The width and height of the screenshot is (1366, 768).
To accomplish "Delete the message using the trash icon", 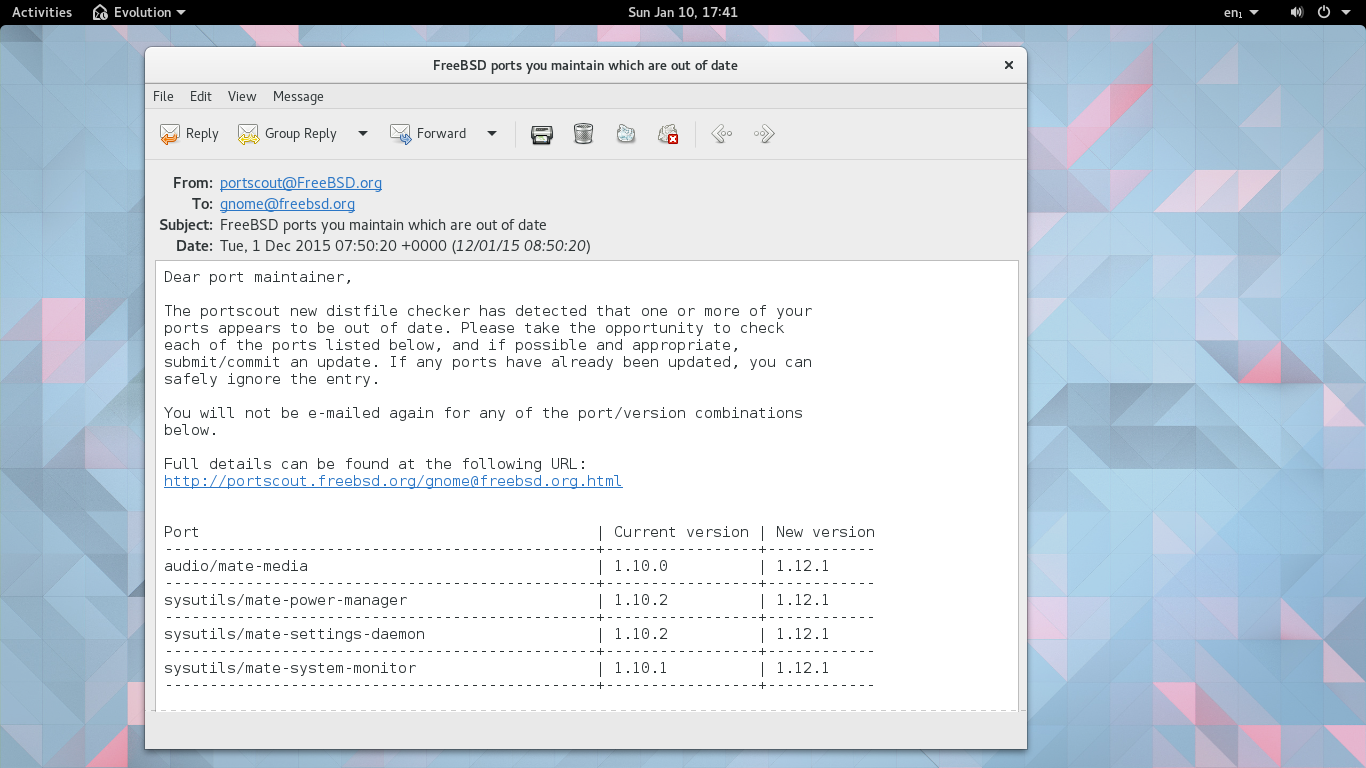I will 584,134.
